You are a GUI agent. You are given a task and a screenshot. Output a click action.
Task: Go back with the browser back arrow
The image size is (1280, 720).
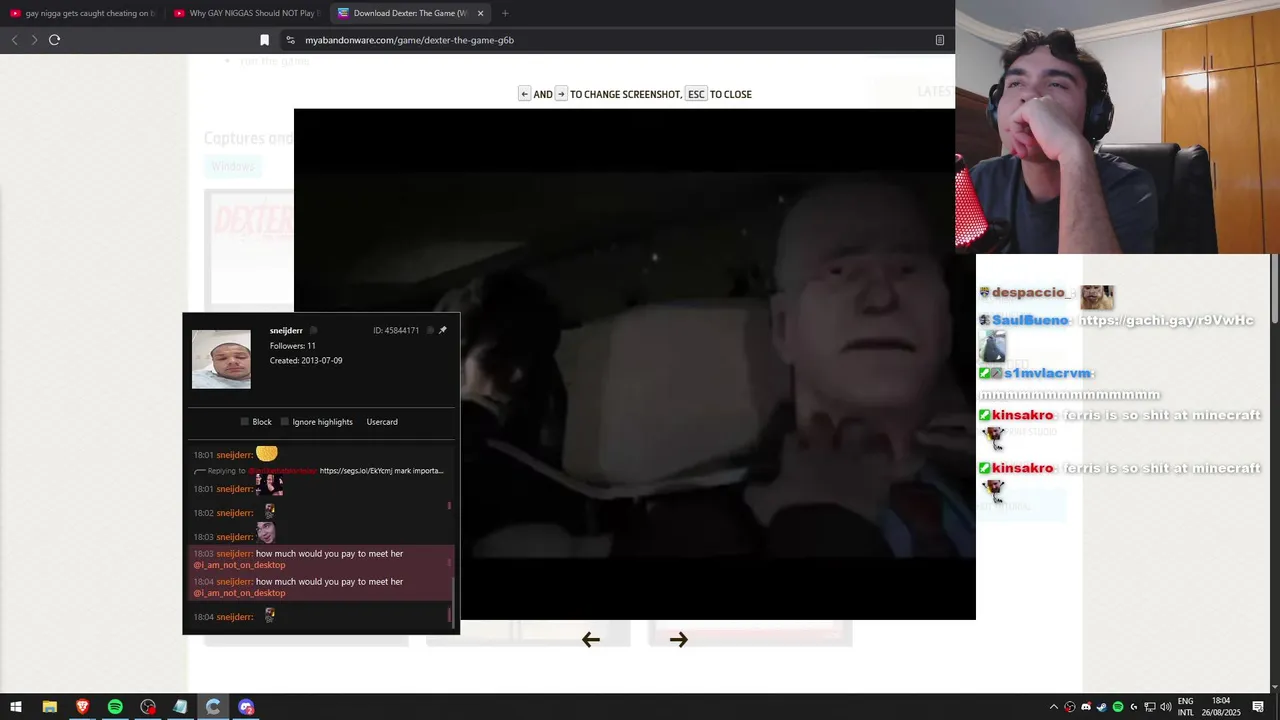[x=14, y=40]
